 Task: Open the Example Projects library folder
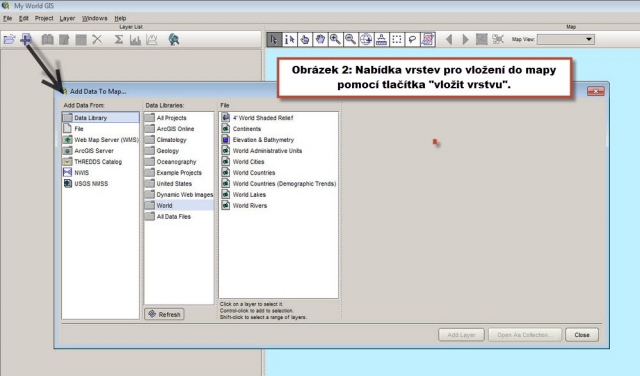click(179, 173)
